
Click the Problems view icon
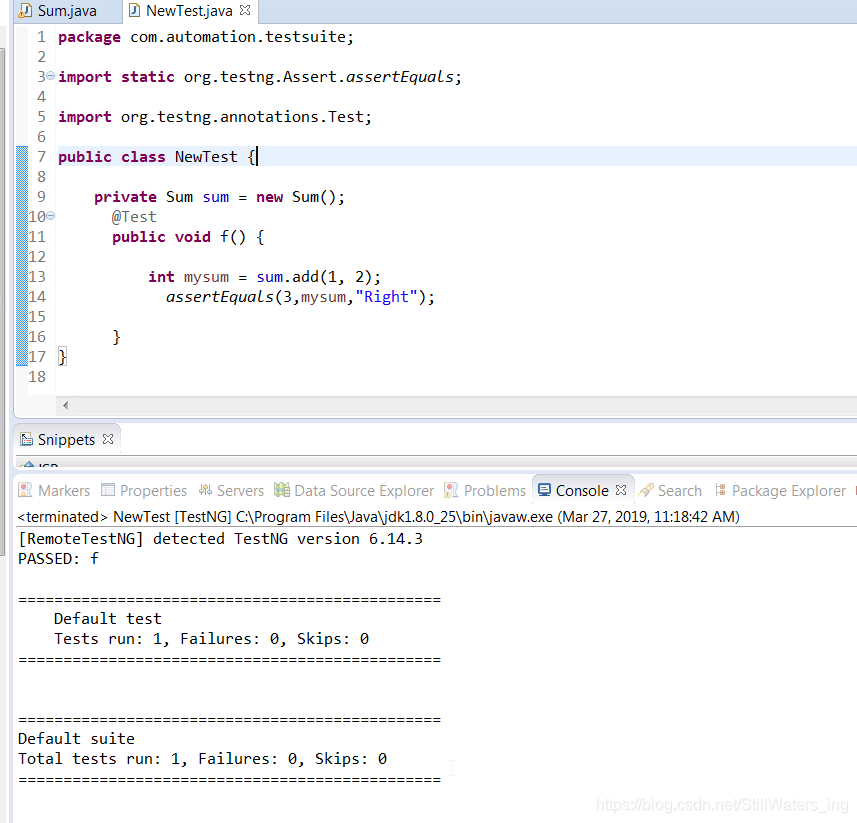[x=451, y=490]
